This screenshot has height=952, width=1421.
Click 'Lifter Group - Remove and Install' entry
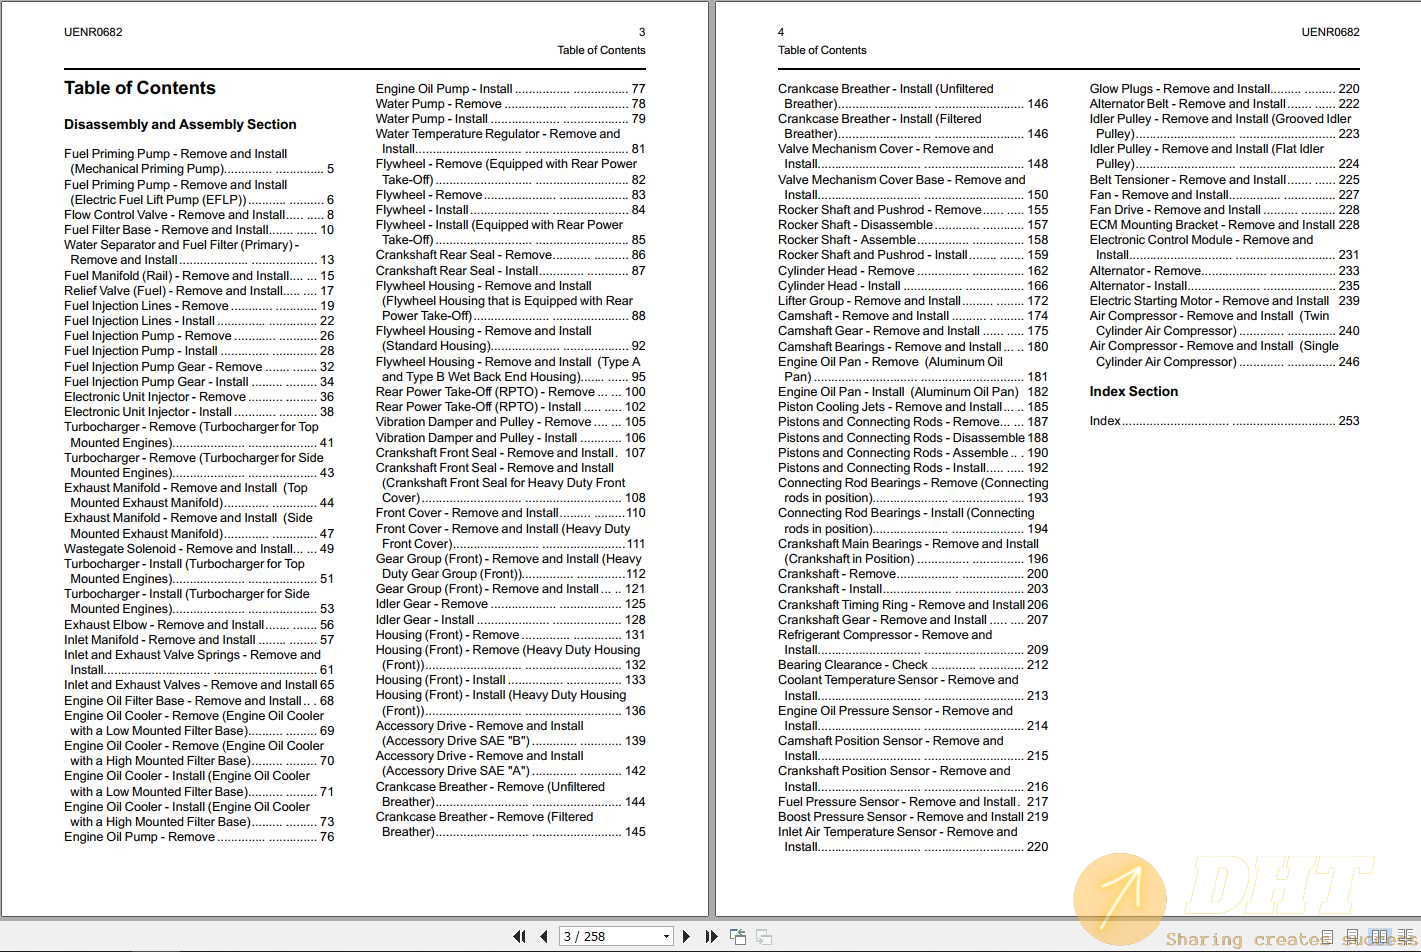coord(913,300)
